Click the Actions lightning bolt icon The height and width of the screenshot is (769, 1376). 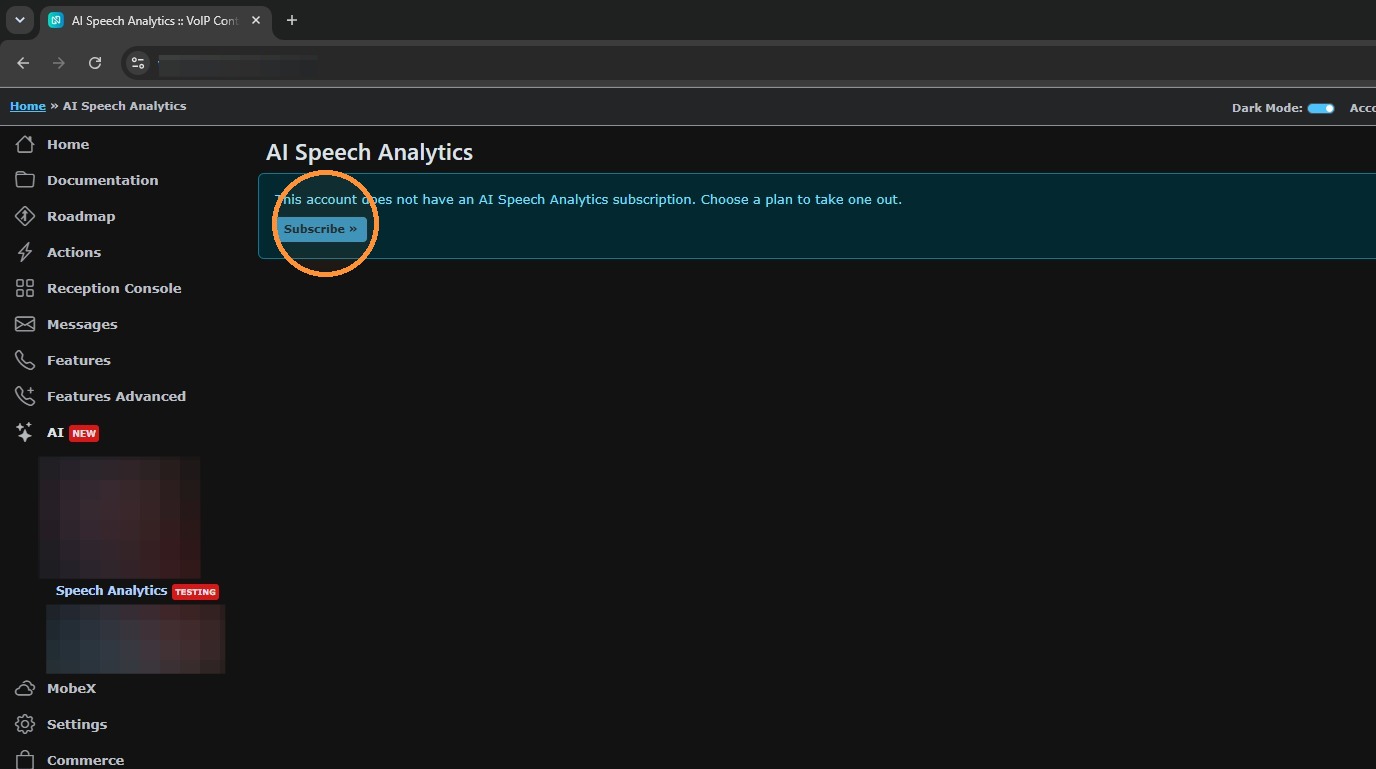tap(25, 252)
